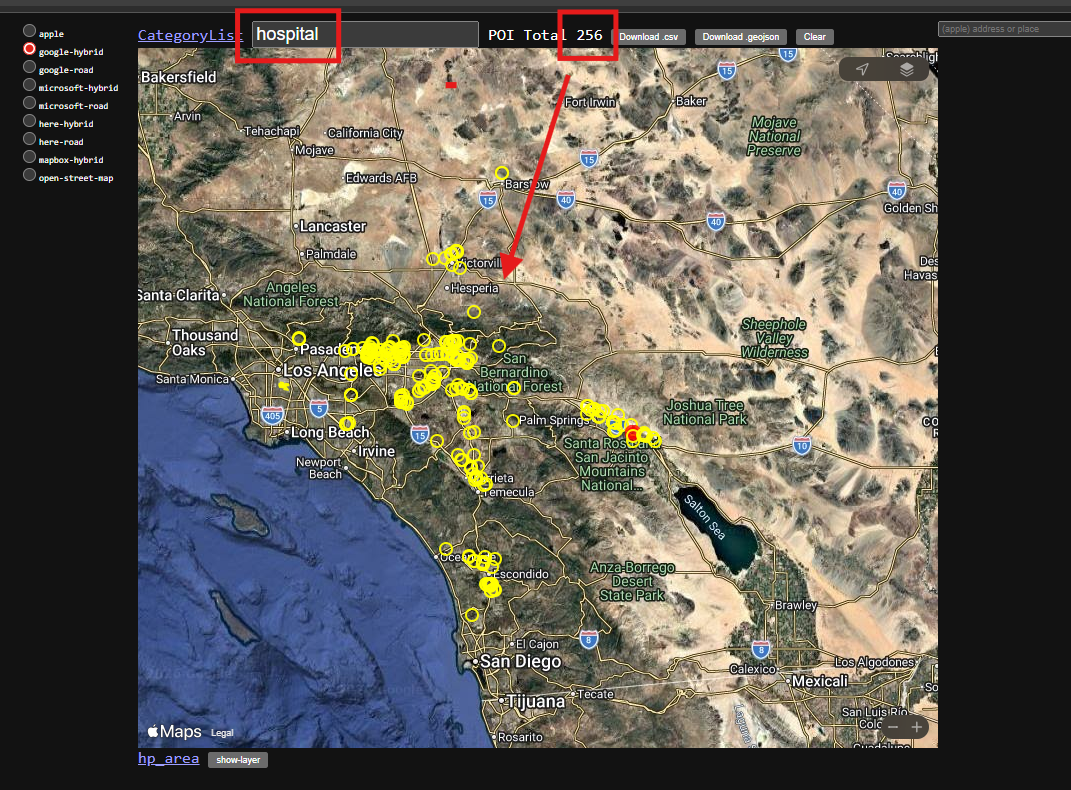Click the location tracking arrow icon
Screen dimensions: 1071x790
pos(862,69)
